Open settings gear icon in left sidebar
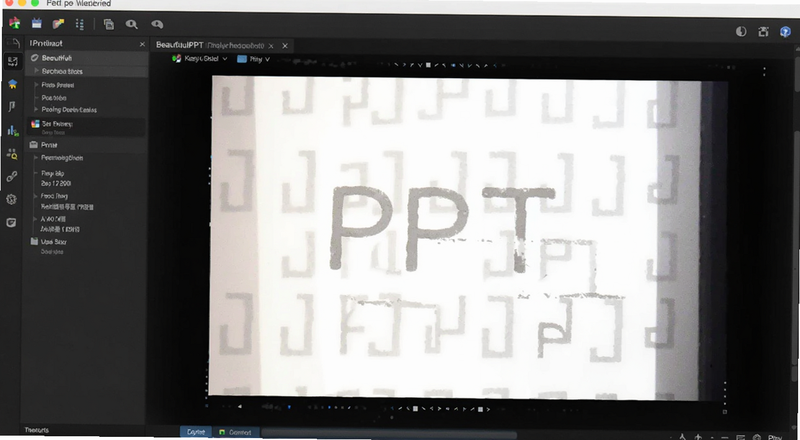The image size is (800, 440). [x=12, y=200]
